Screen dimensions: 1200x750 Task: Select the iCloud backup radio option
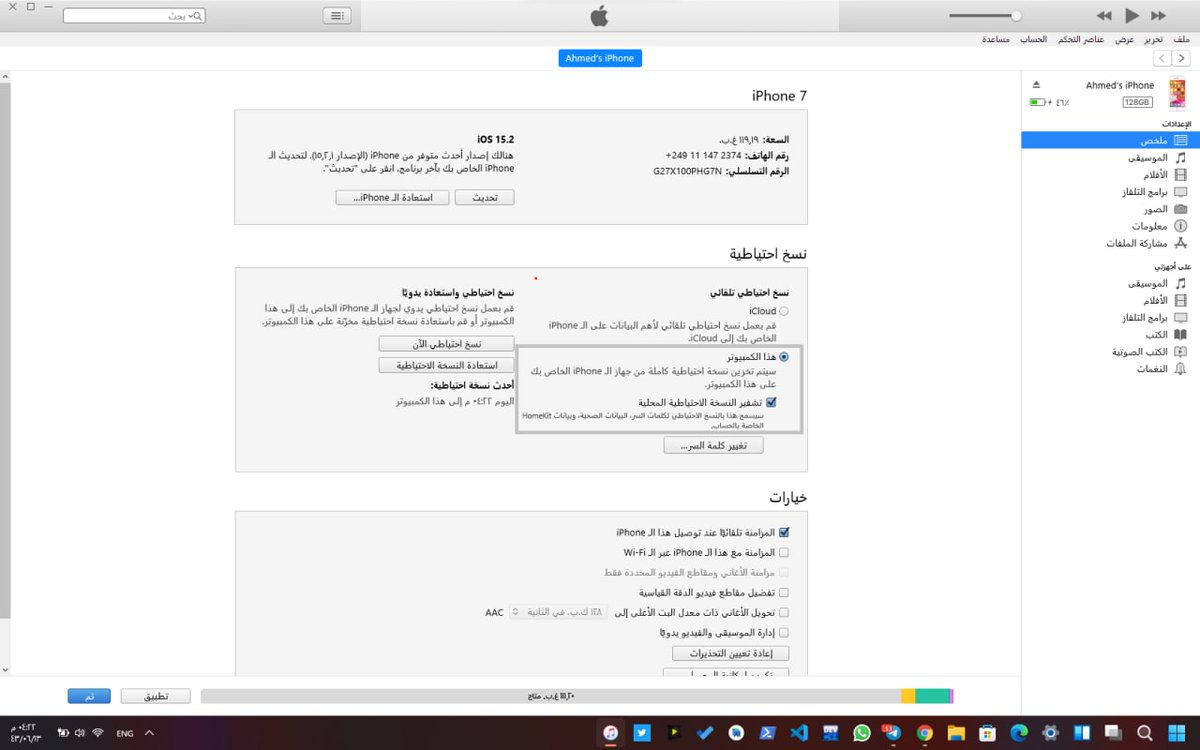click(x=783, y=311)
